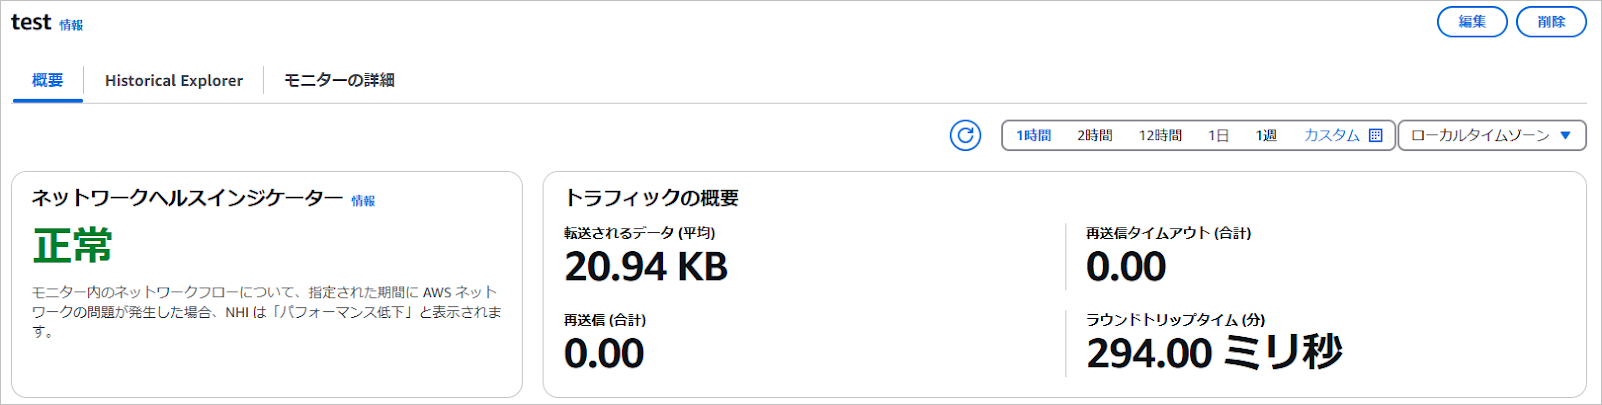The height and width of the screenshot is (405, 1602).
Task: Click the circular refresh icon
Action: click(x=965, y=135)
